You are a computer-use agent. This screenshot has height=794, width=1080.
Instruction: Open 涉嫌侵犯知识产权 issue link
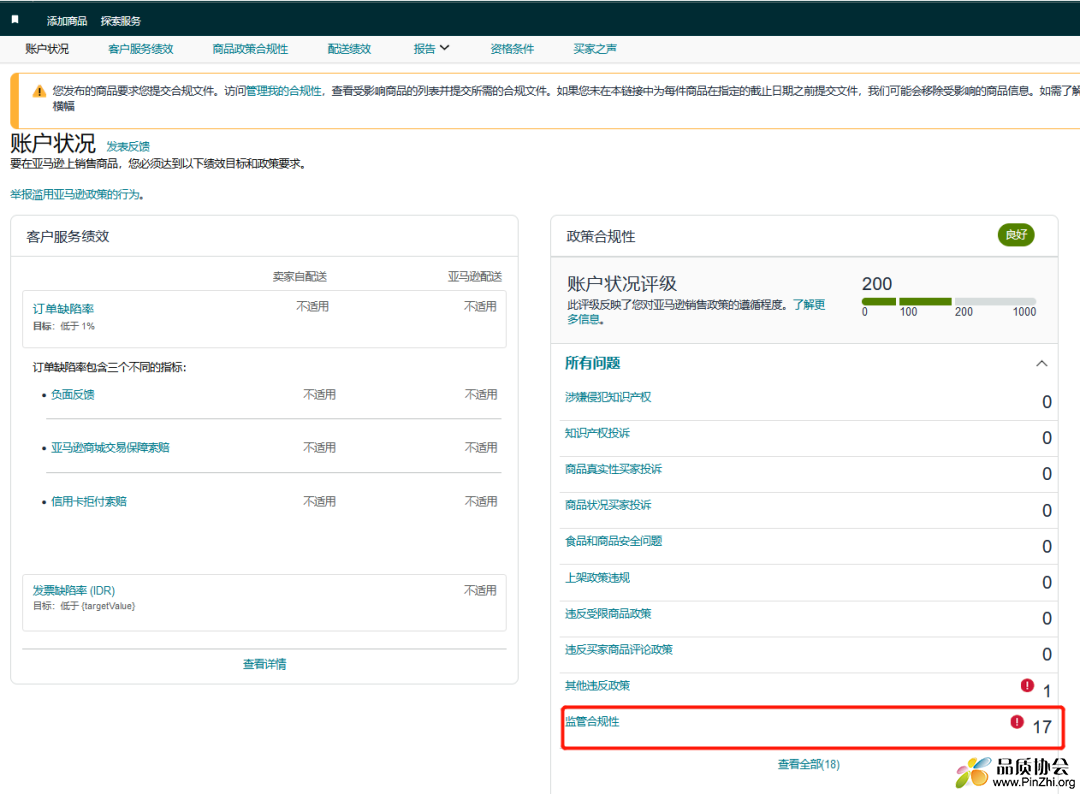pos(608,397)
